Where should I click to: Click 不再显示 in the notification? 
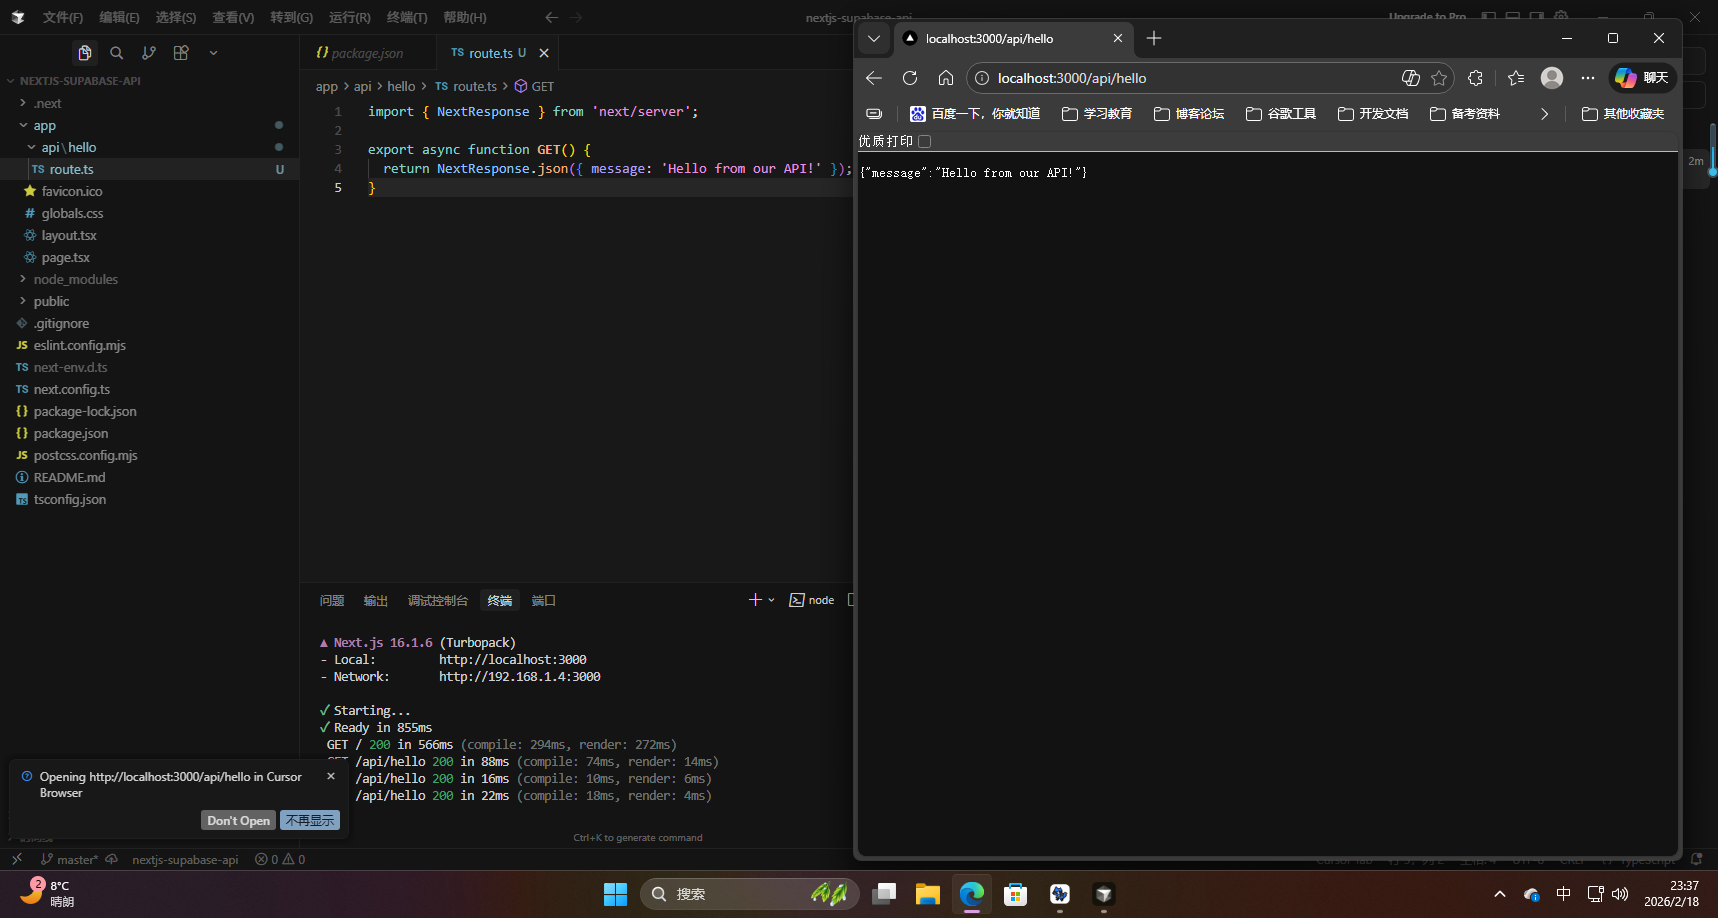tap(310, 820)
